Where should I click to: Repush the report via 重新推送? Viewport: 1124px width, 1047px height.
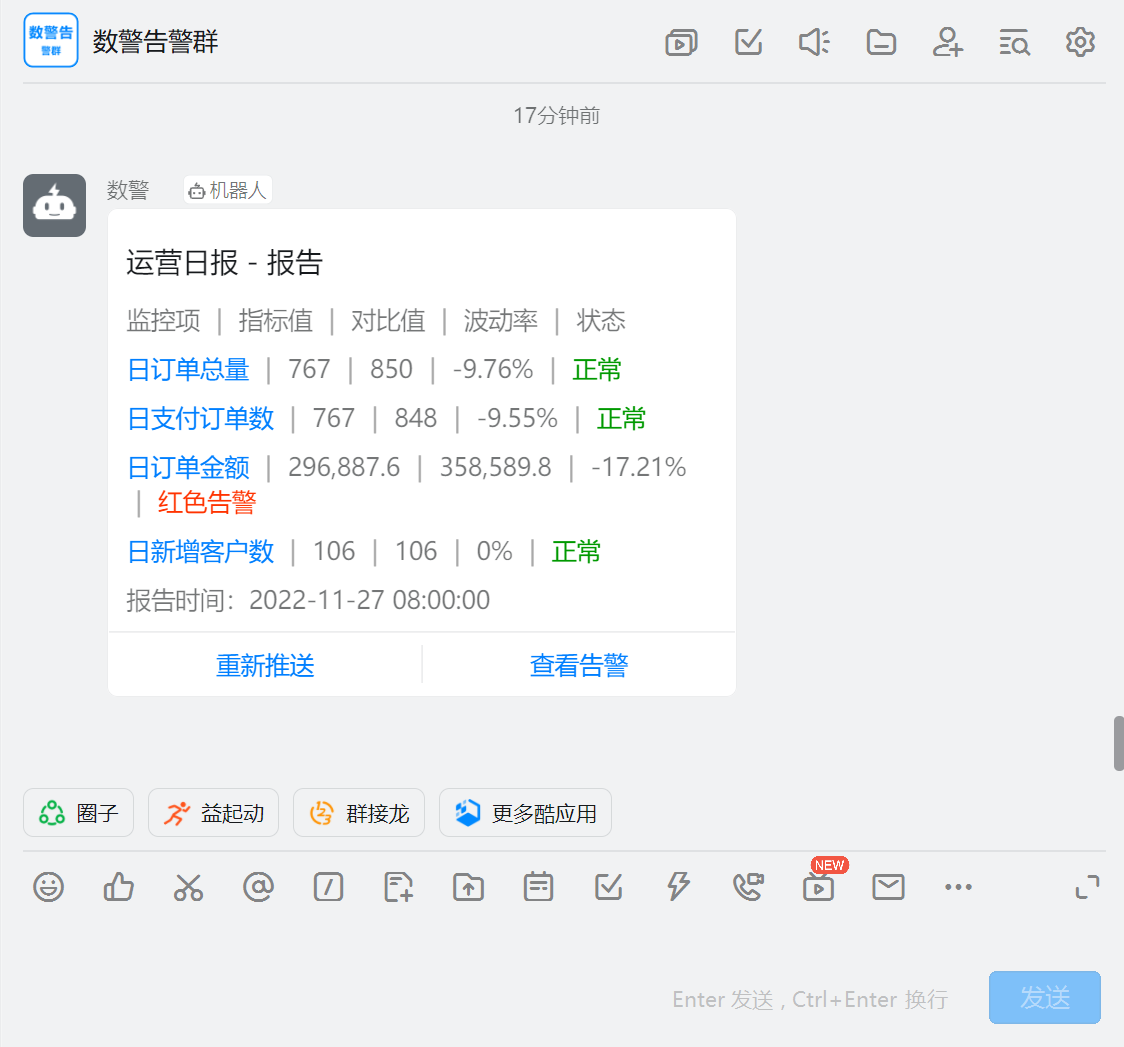click(264, 665)
